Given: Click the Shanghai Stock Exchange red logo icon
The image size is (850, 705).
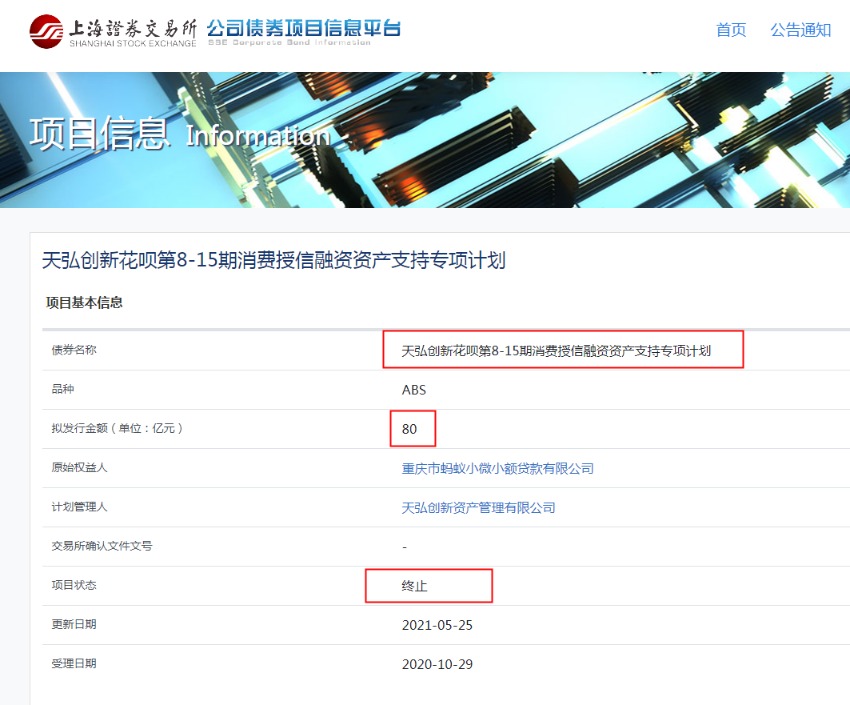Looking at the screenshot, I should click(46, 31).
